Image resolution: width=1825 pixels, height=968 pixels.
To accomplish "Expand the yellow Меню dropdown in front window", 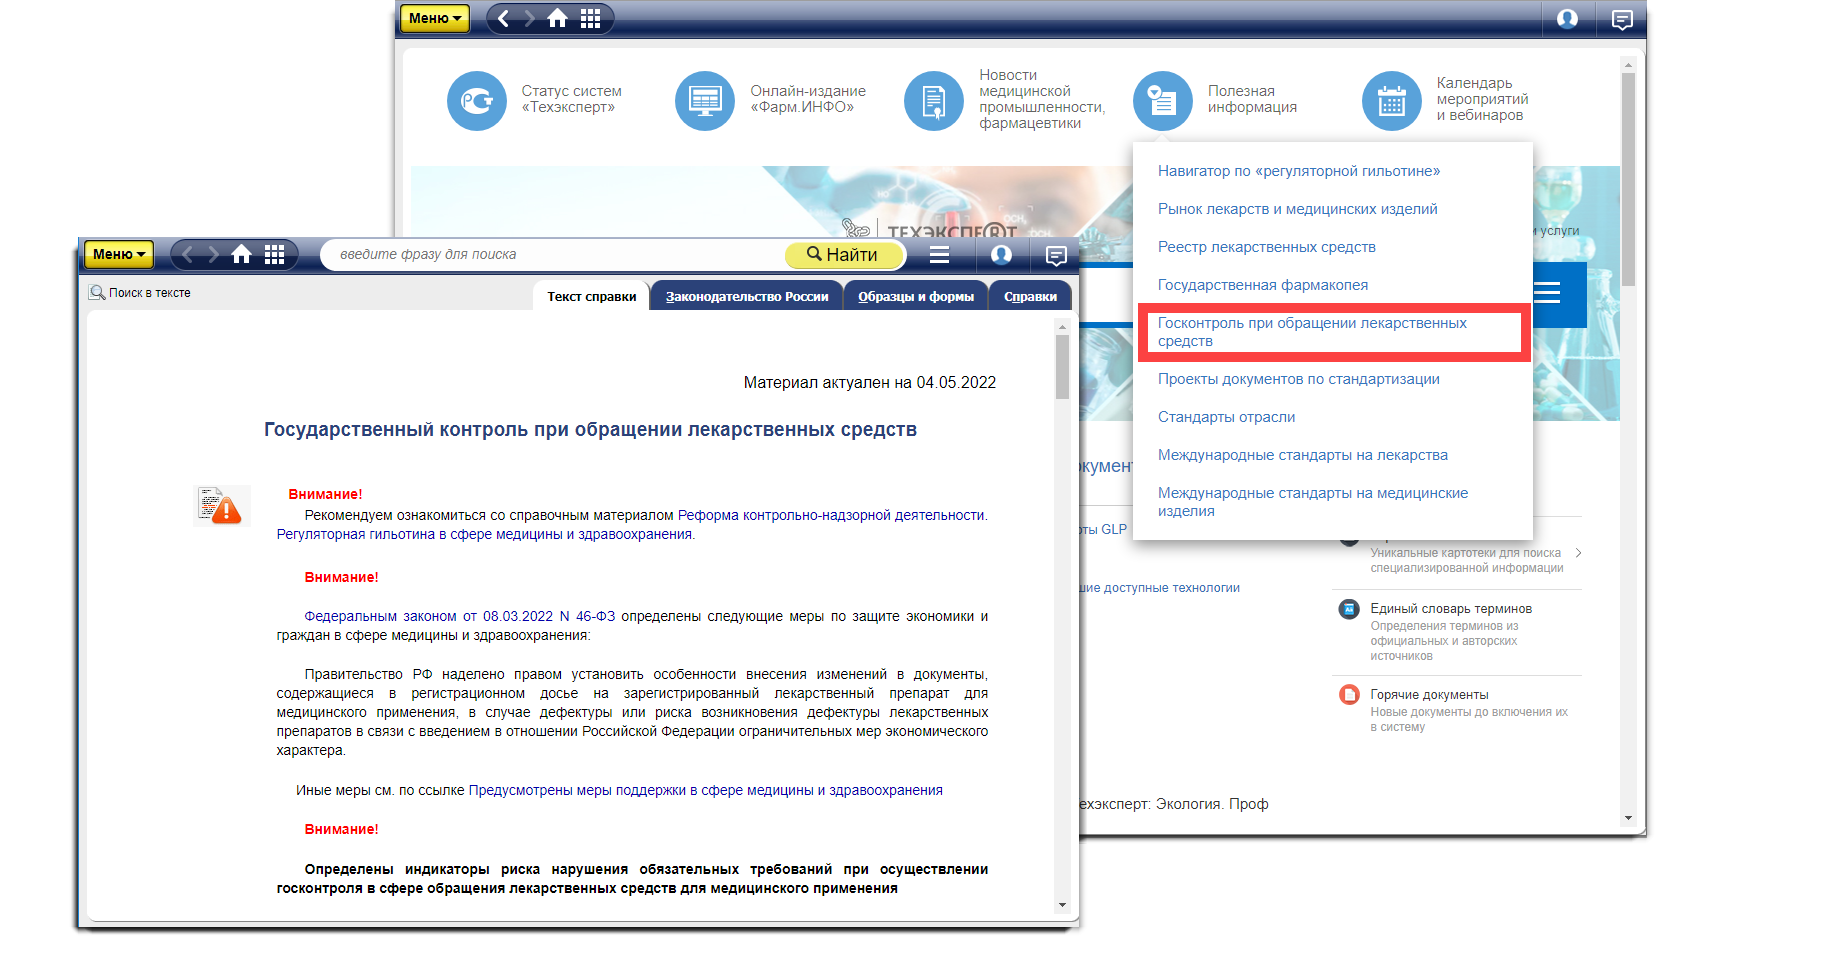I will click(x=119, y=255).
